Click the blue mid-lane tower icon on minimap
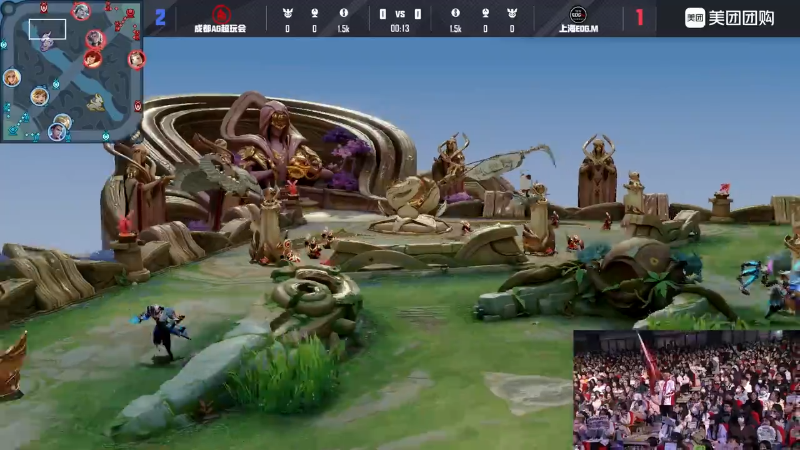 (56, 85)
